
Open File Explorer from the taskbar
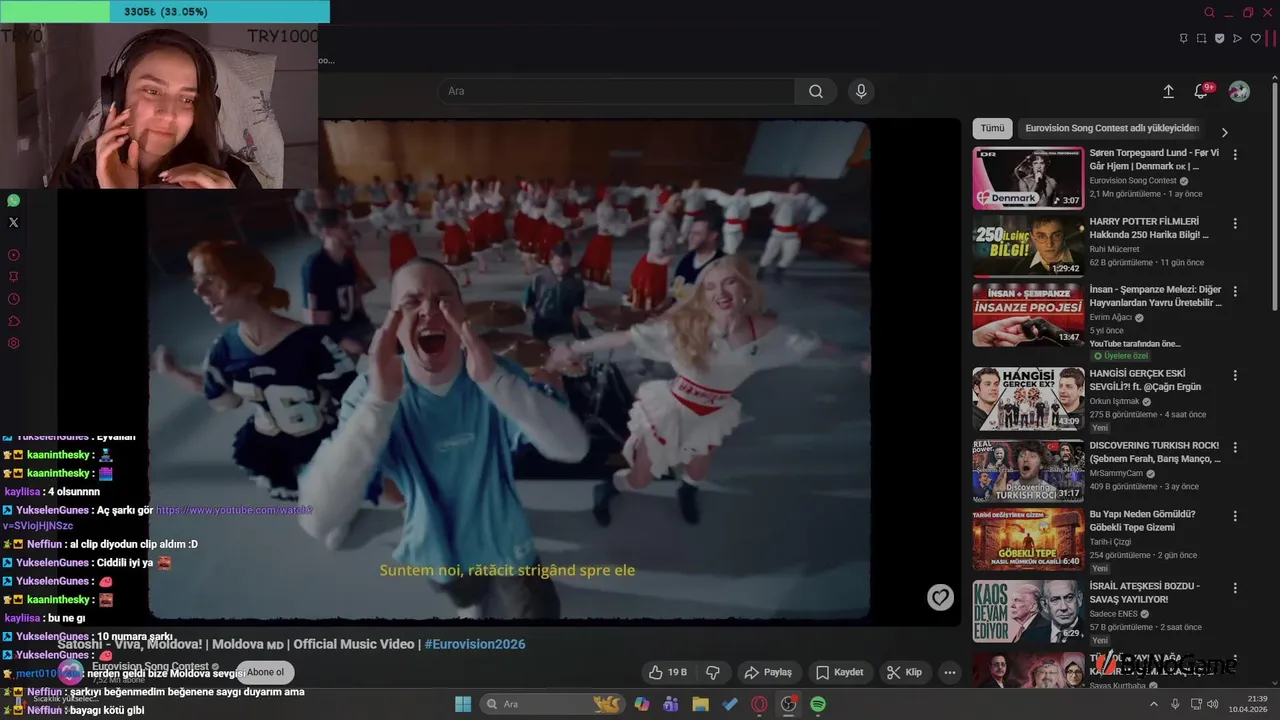[700, 704]
